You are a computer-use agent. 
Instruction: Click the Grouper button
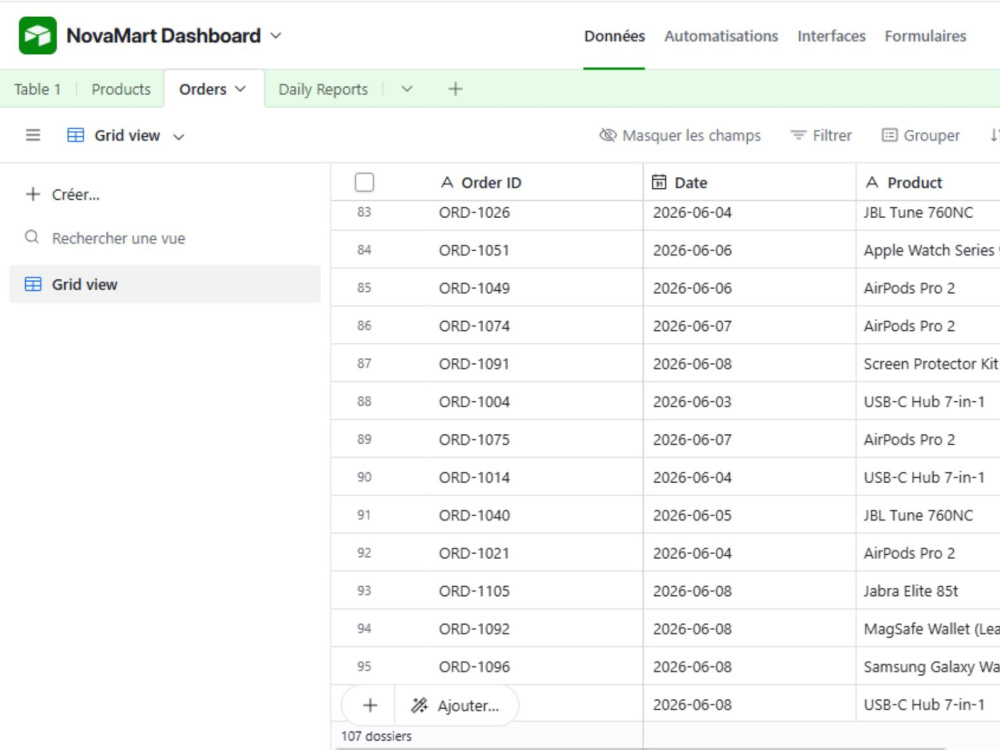pyautogui.click(x=920, y=135)
